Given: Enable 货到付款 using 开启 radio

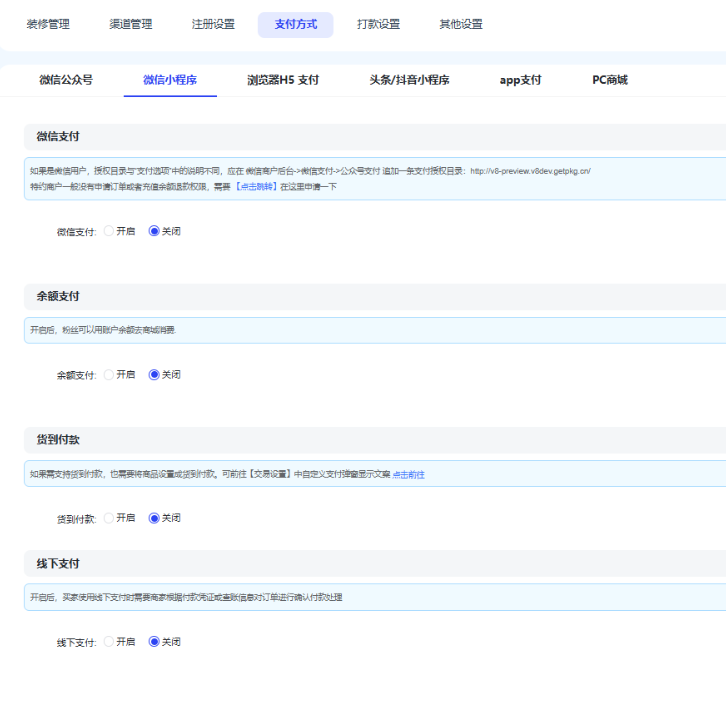Looking at the screenshot, I should tap(109, 518).
